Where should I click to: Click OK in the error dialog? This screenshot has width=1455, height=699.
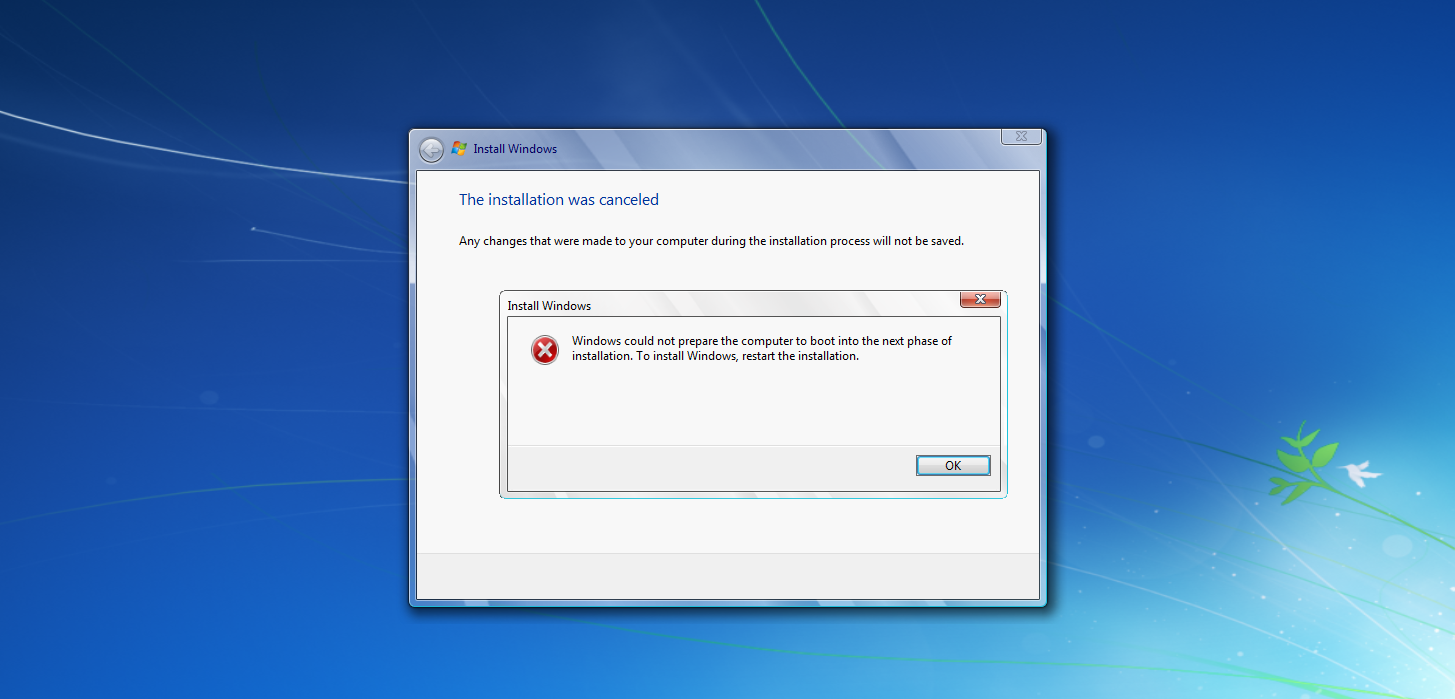(x=953, y=465)
